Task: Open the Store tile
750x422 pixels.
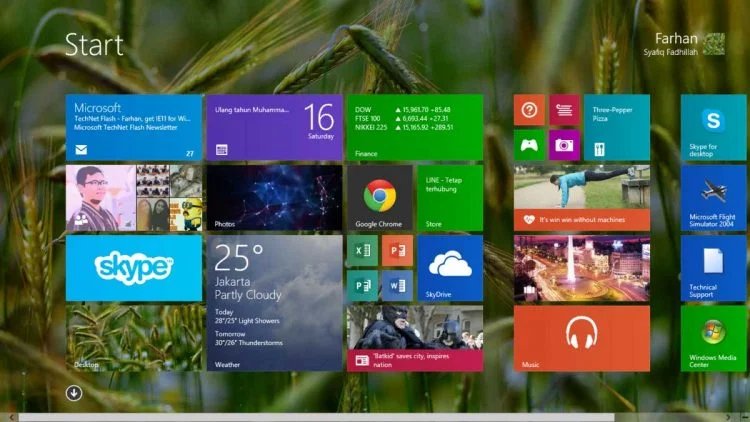Action: [450, 198]
